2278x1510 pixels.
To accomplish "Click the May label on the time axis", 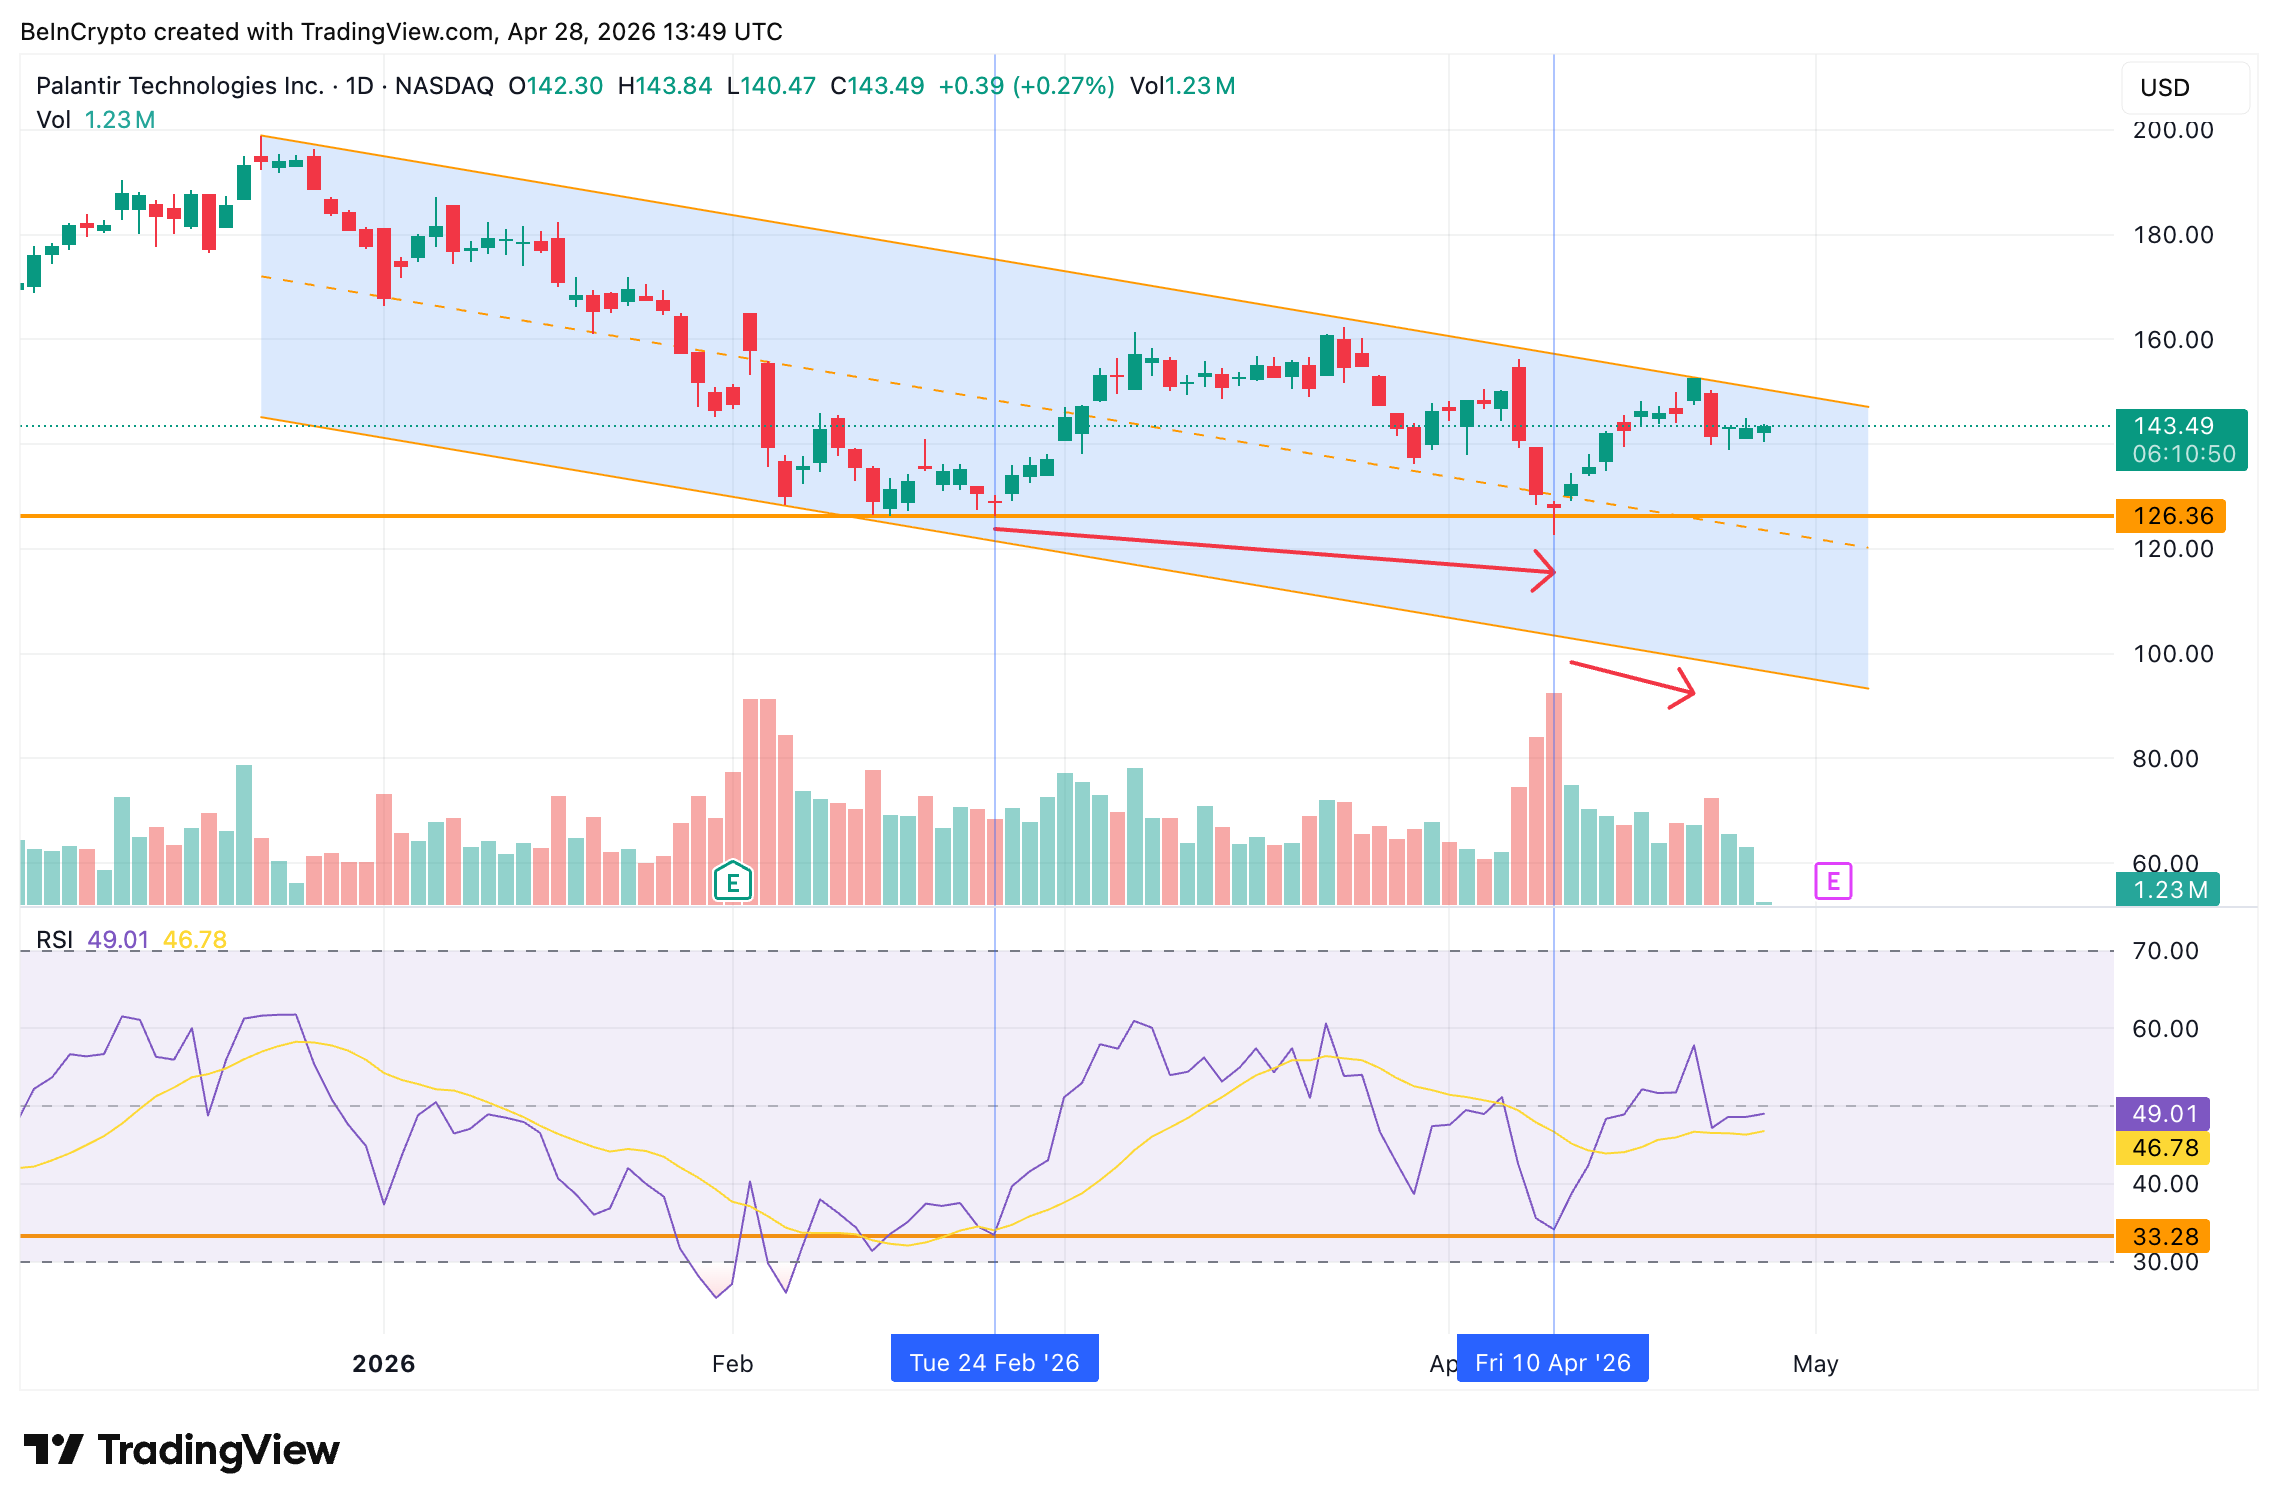I will click(x=1815, y=1363).
